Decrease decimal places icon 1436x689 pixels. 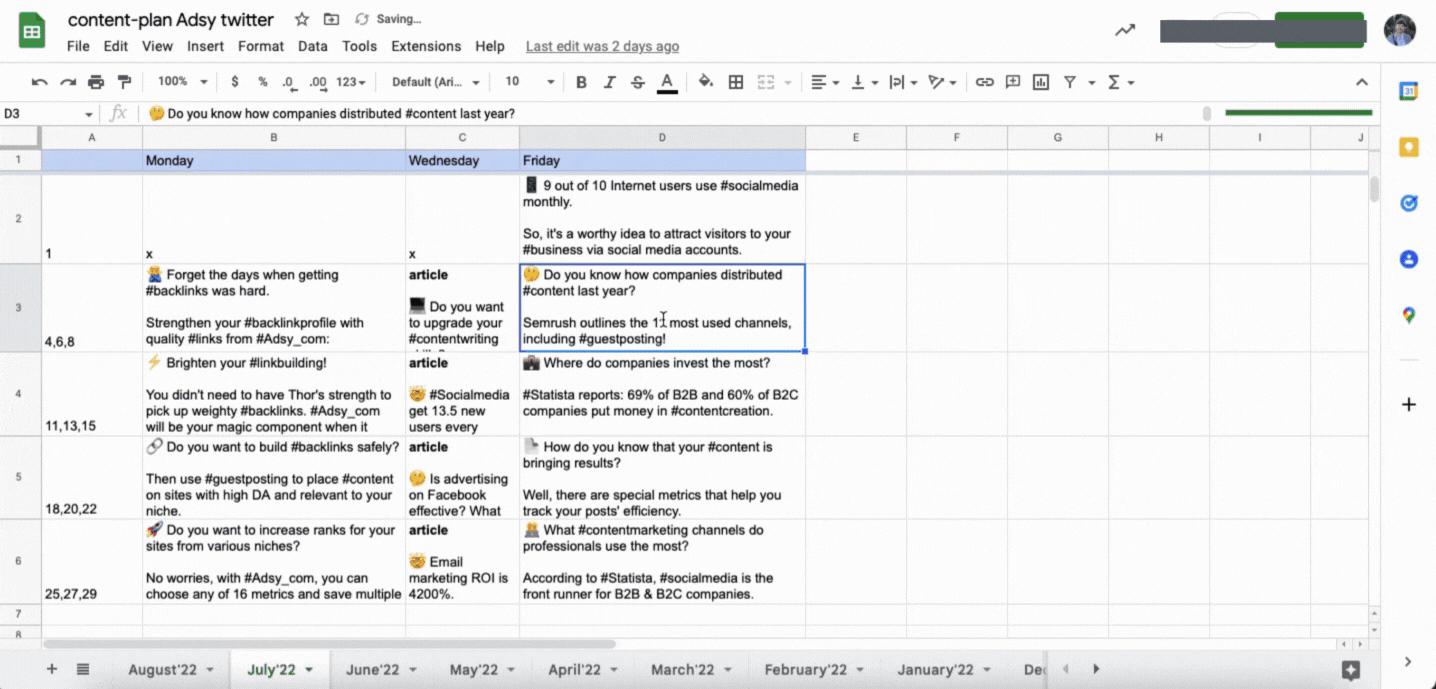point(289,82)
